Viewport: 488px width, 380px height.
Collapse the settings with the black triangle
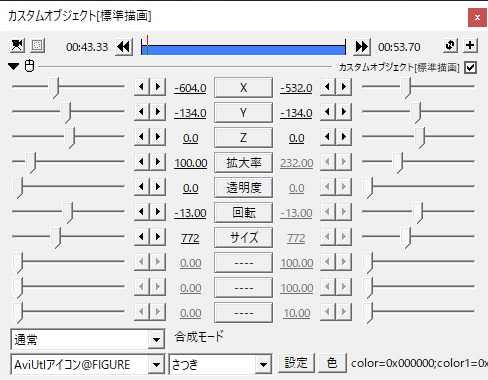[x=14, y=66]
